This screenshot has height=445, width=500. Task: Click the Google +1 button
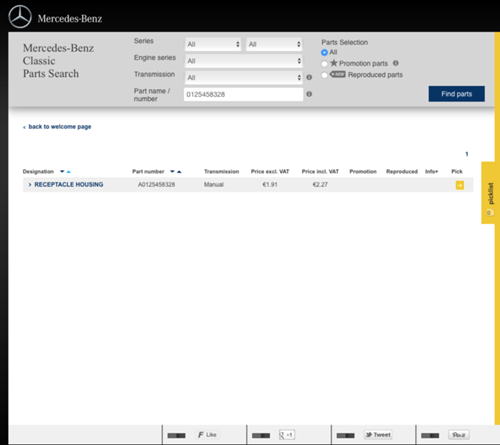286,435
